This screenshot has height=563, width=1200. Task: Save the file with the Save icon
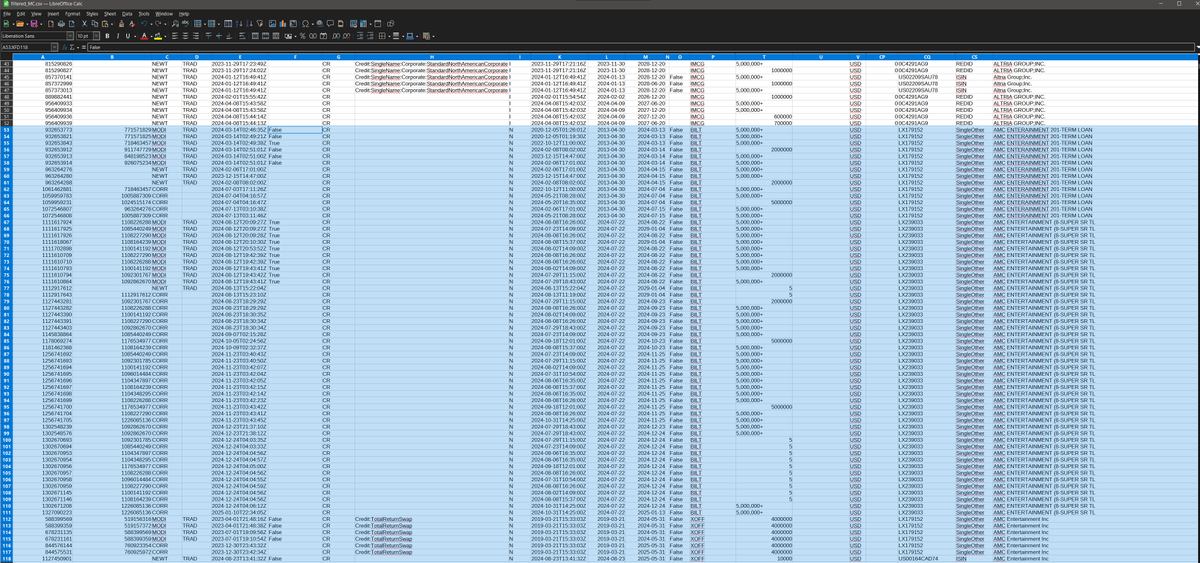pos(34,24)
